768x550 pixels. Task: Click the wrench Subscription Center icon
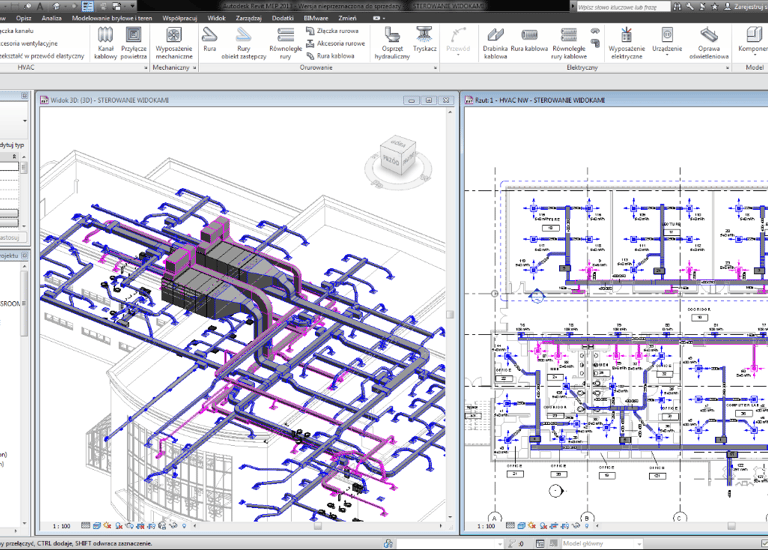pos(690,6)
